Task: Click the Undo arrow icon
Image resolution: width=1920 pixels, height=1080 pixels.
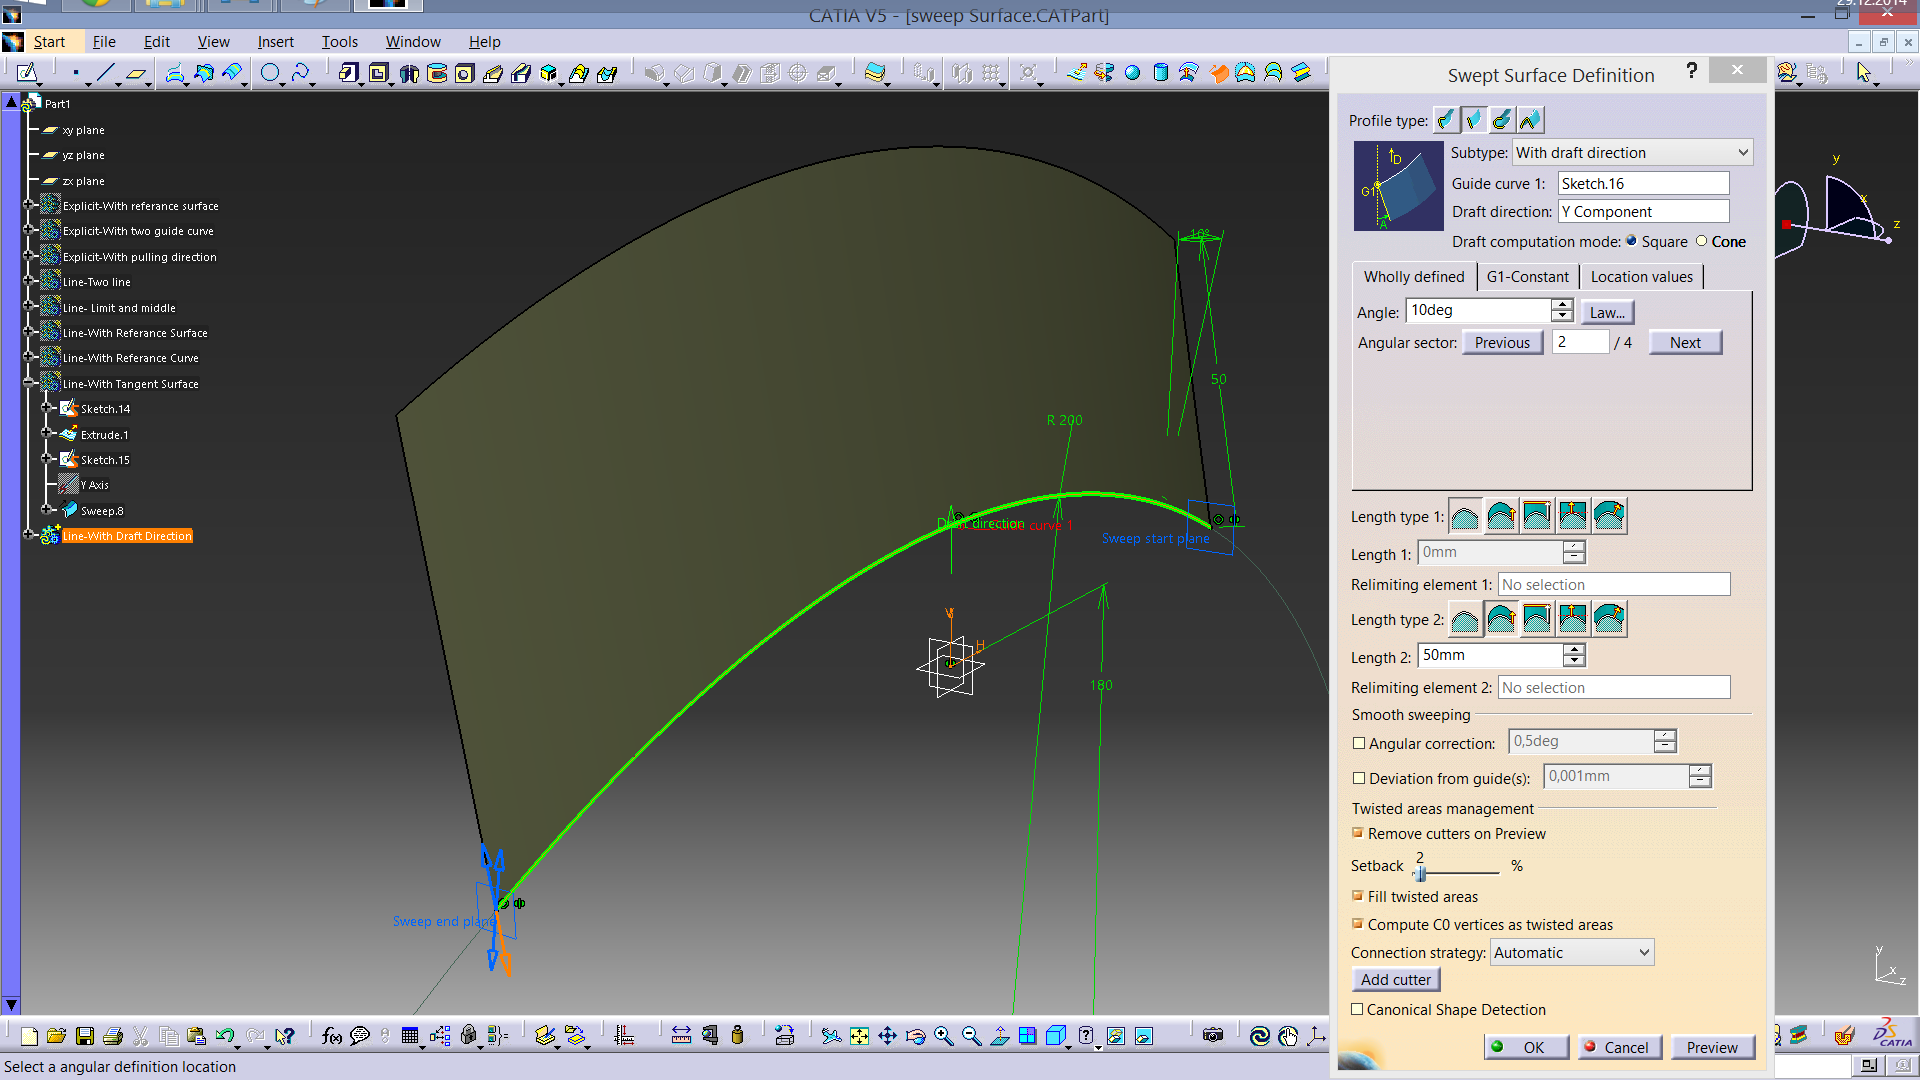Action: pos(224,1036)
